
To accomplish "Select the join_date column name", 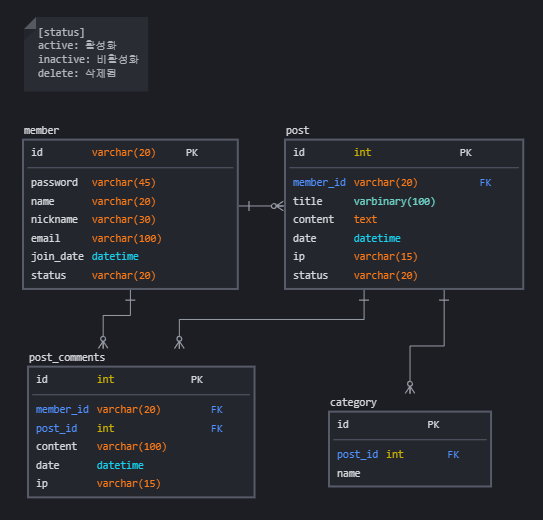I will [57, 257].
